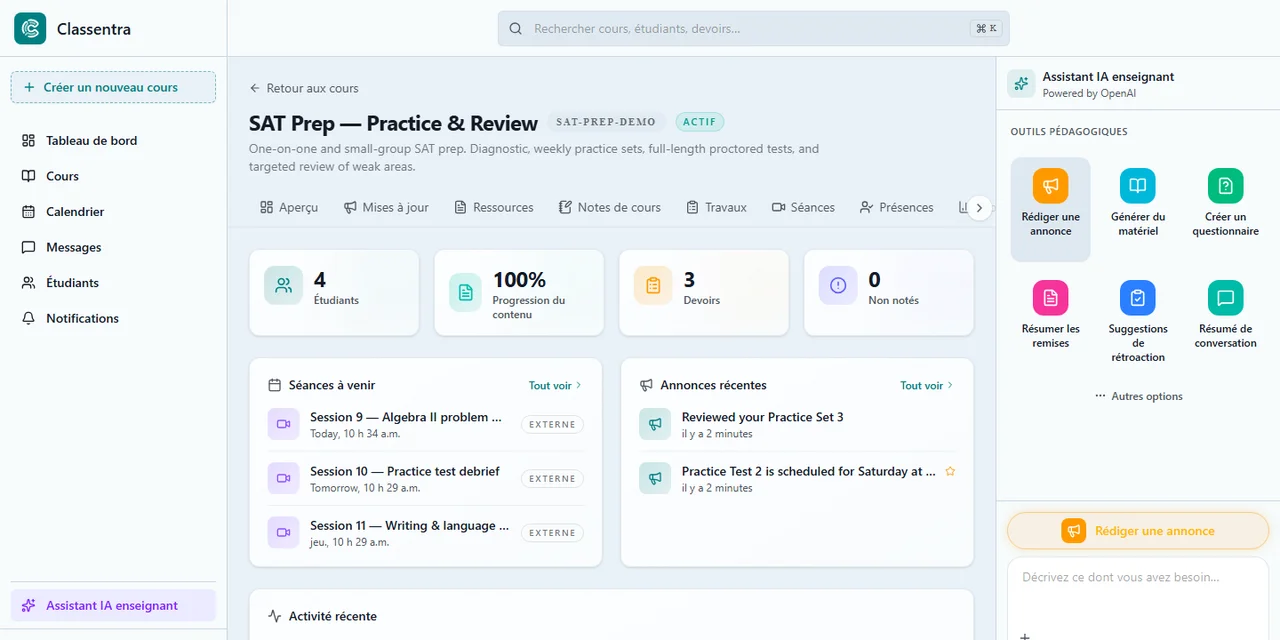Click the video icon for Session 11
The width and height of the screenshot is (1280, 640).
(x=283, y=532)
